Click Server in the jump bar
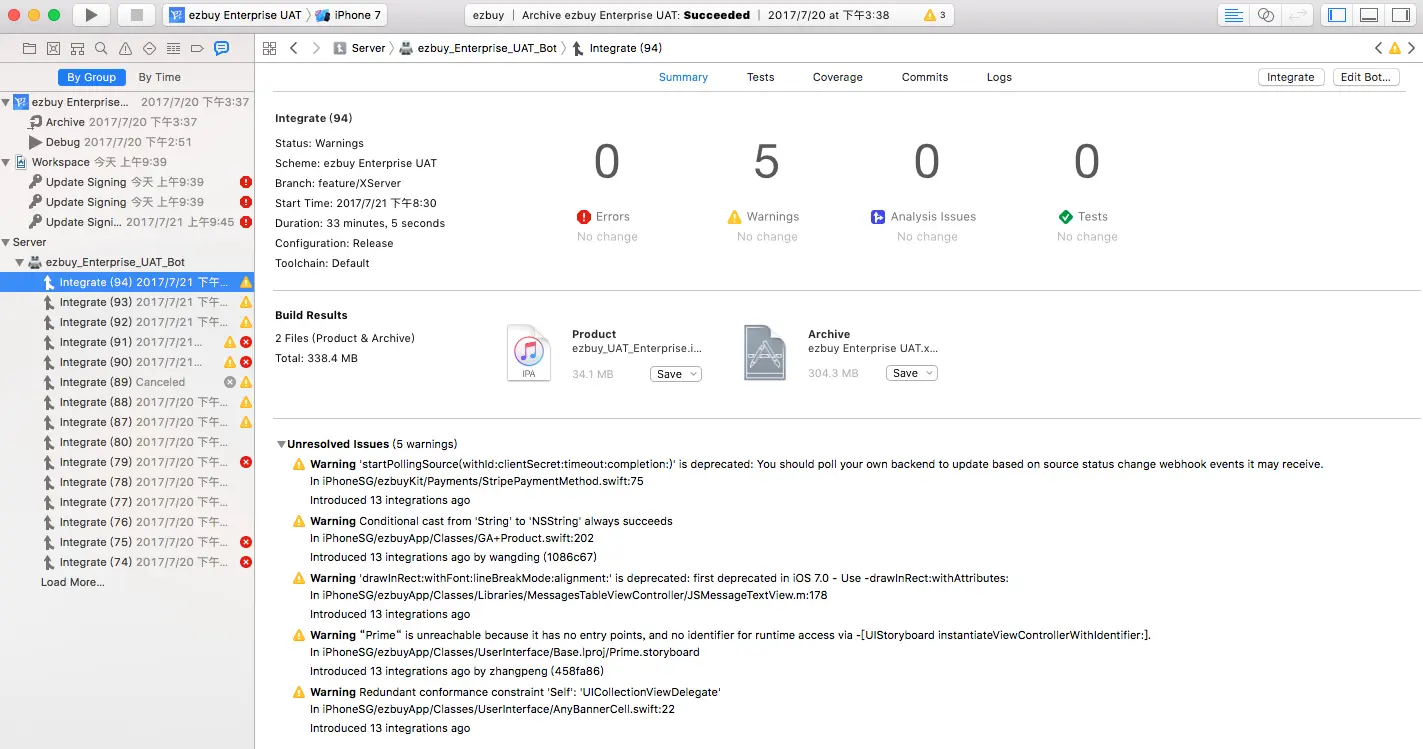Screen dimensions: 1423x749 pyautogui.click(x=360, y=48)
